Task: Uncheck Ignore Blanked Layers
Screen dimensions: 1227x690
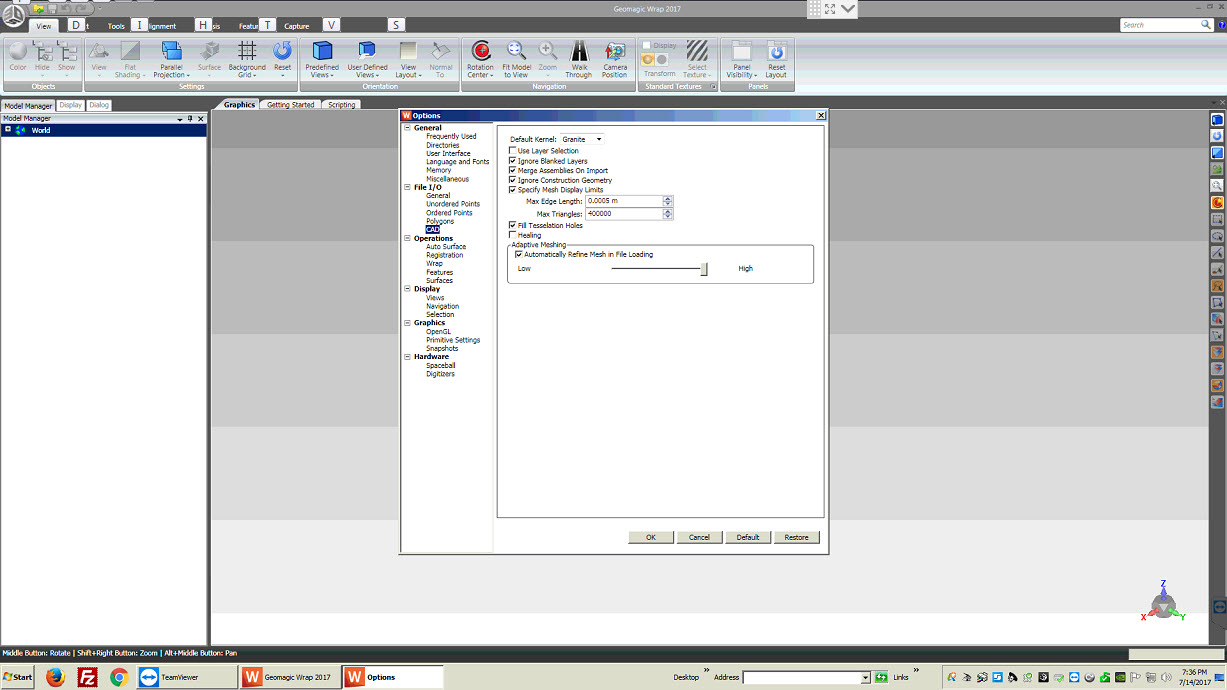Action: 513,161
